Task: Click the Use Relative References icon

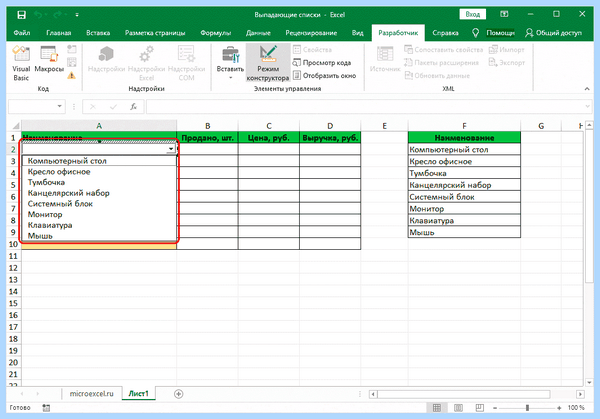Action: [x=72, y=62]
